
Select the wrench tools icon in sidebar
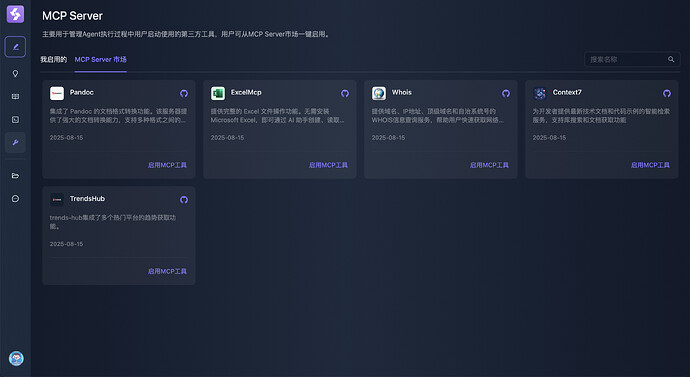click(15, 143)
